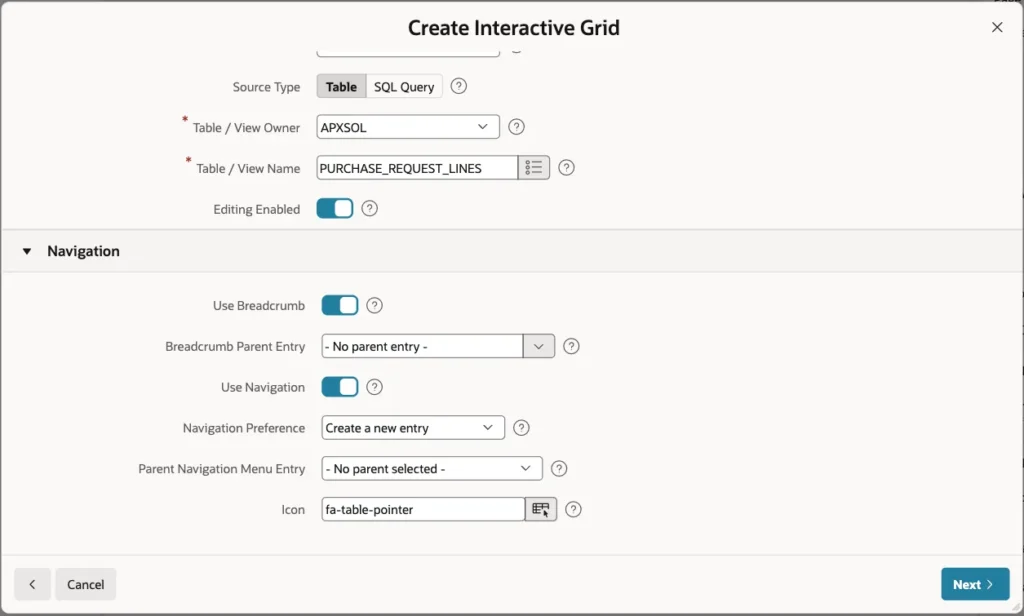
Task: Open table list picker for Table / View Name
Action: pos(534,168)
